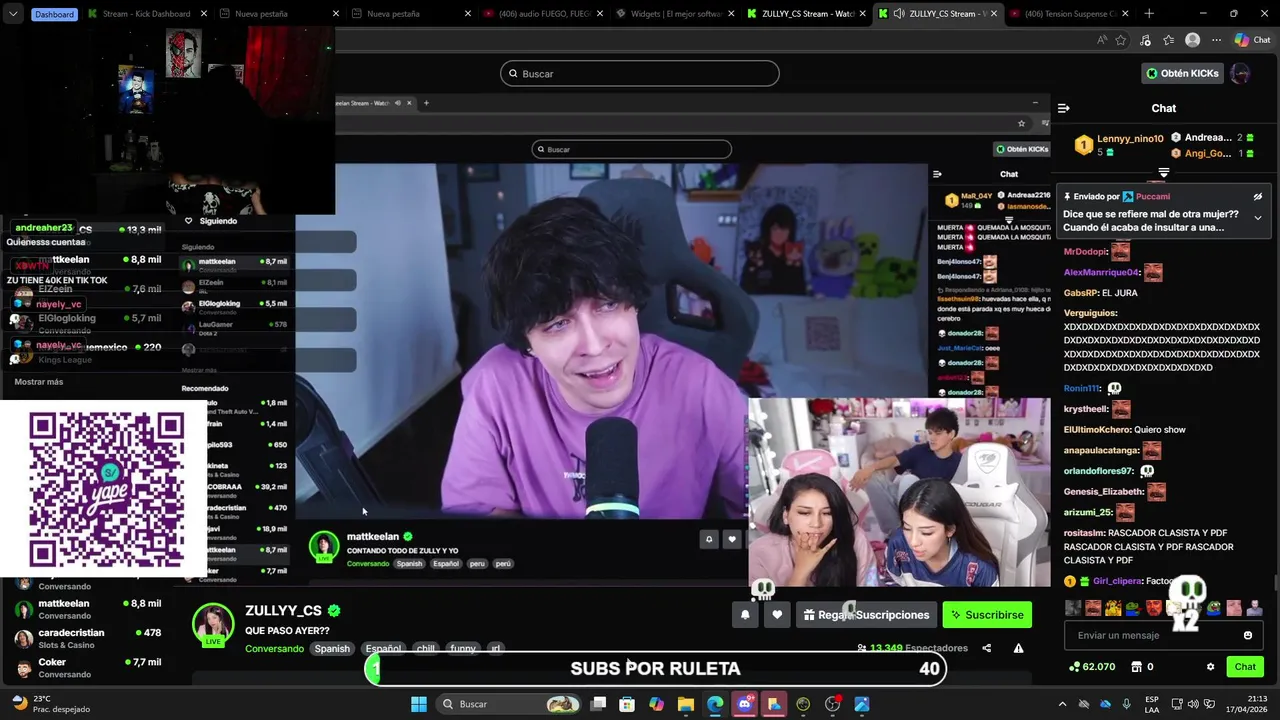
Task: Open the weather widget showing 23°C
Action: tap(52, 704)
